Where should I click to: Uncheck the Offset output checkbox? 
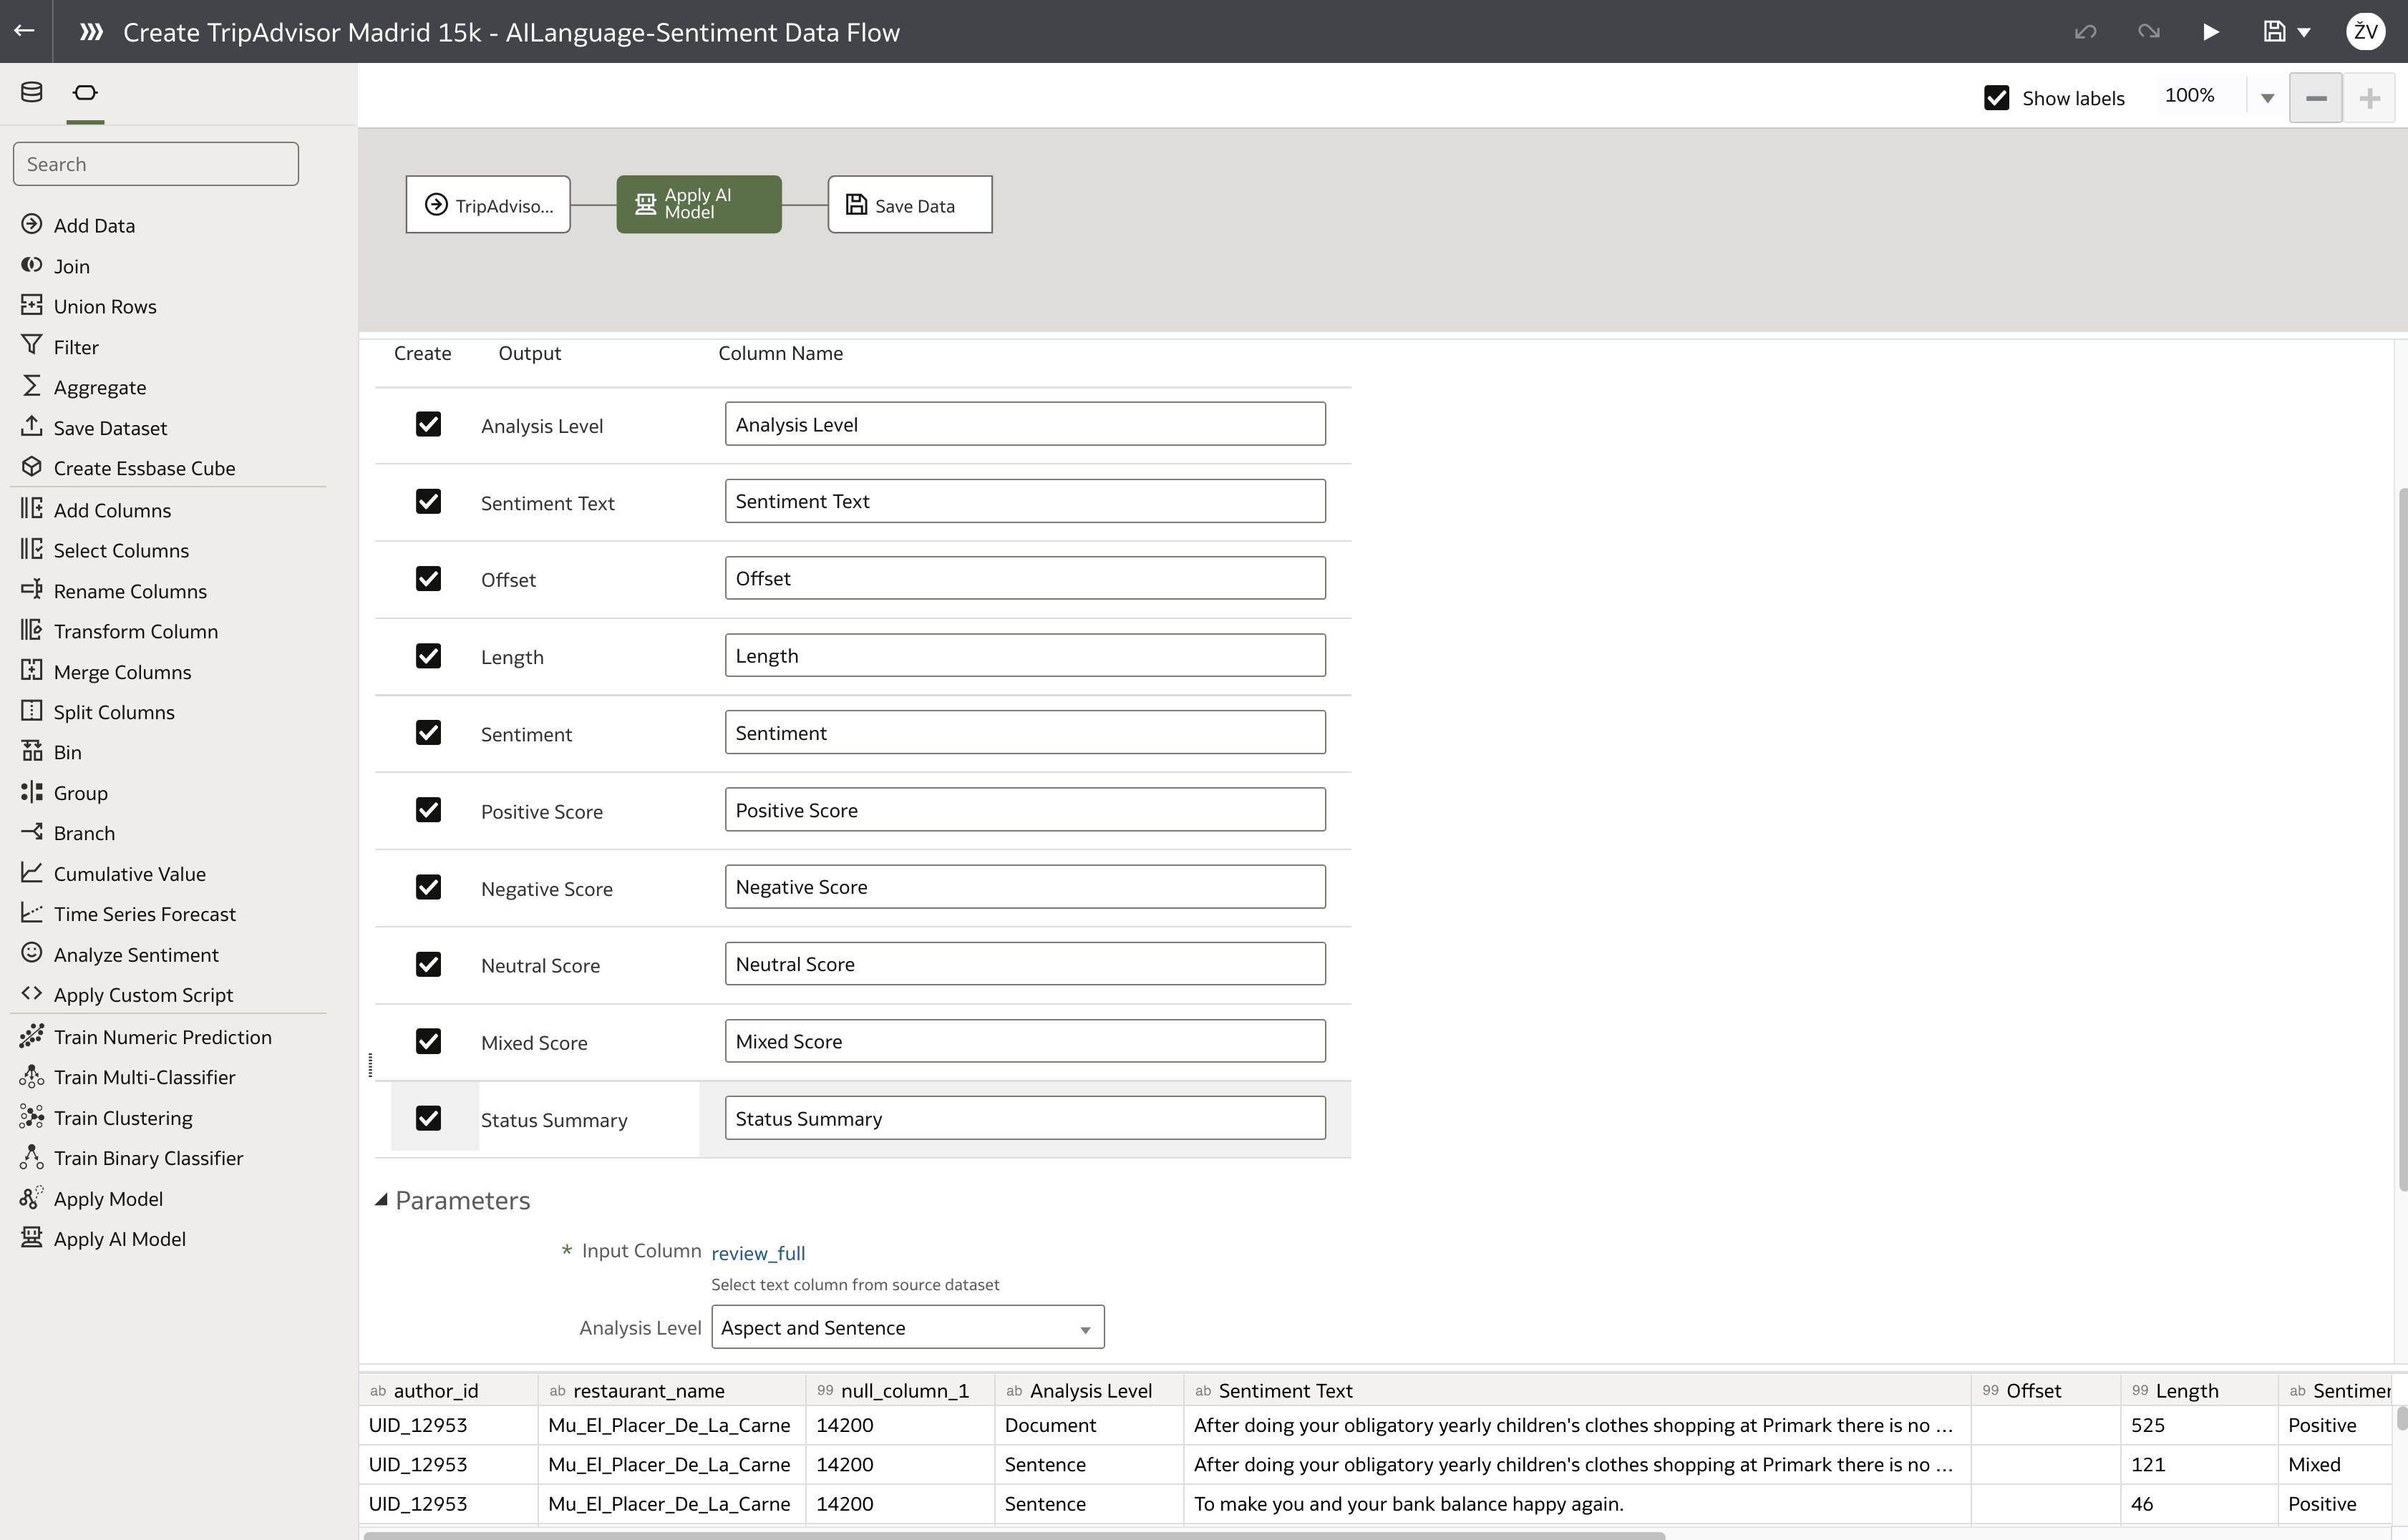click(x=428, y=578)
